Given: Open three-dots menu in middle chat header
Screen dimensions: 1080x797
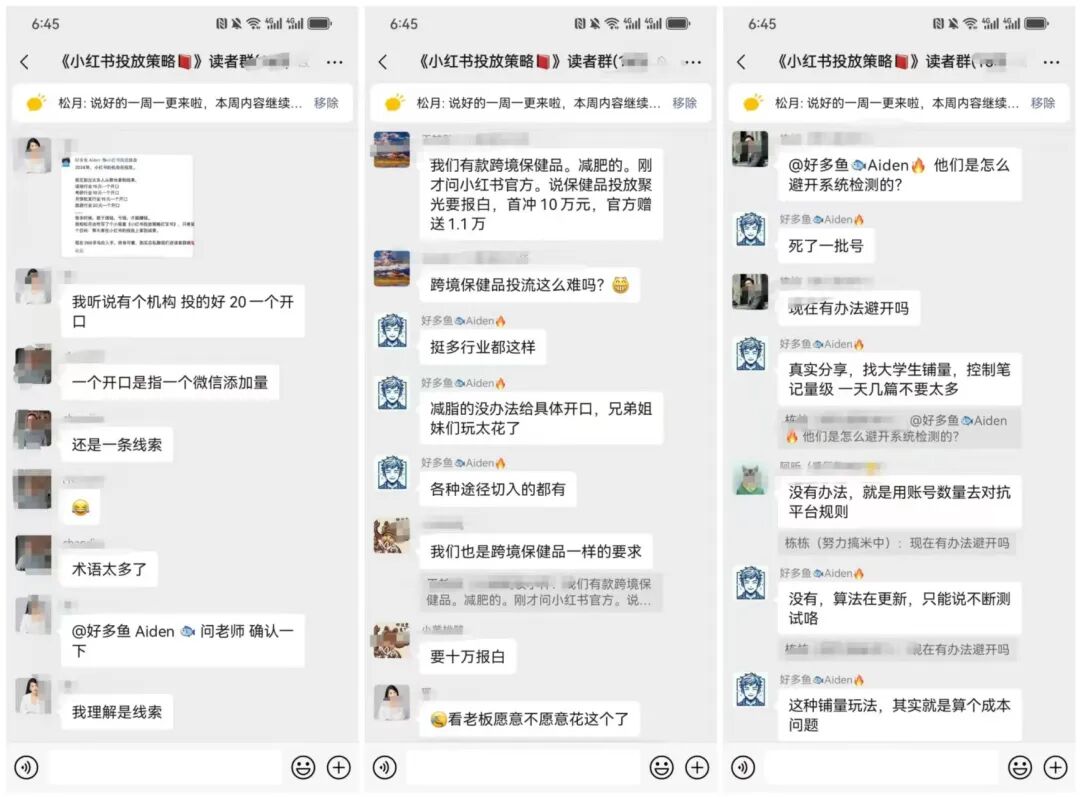Looking at the screenshot, I should pyautogui.click(x=693, y=62).
